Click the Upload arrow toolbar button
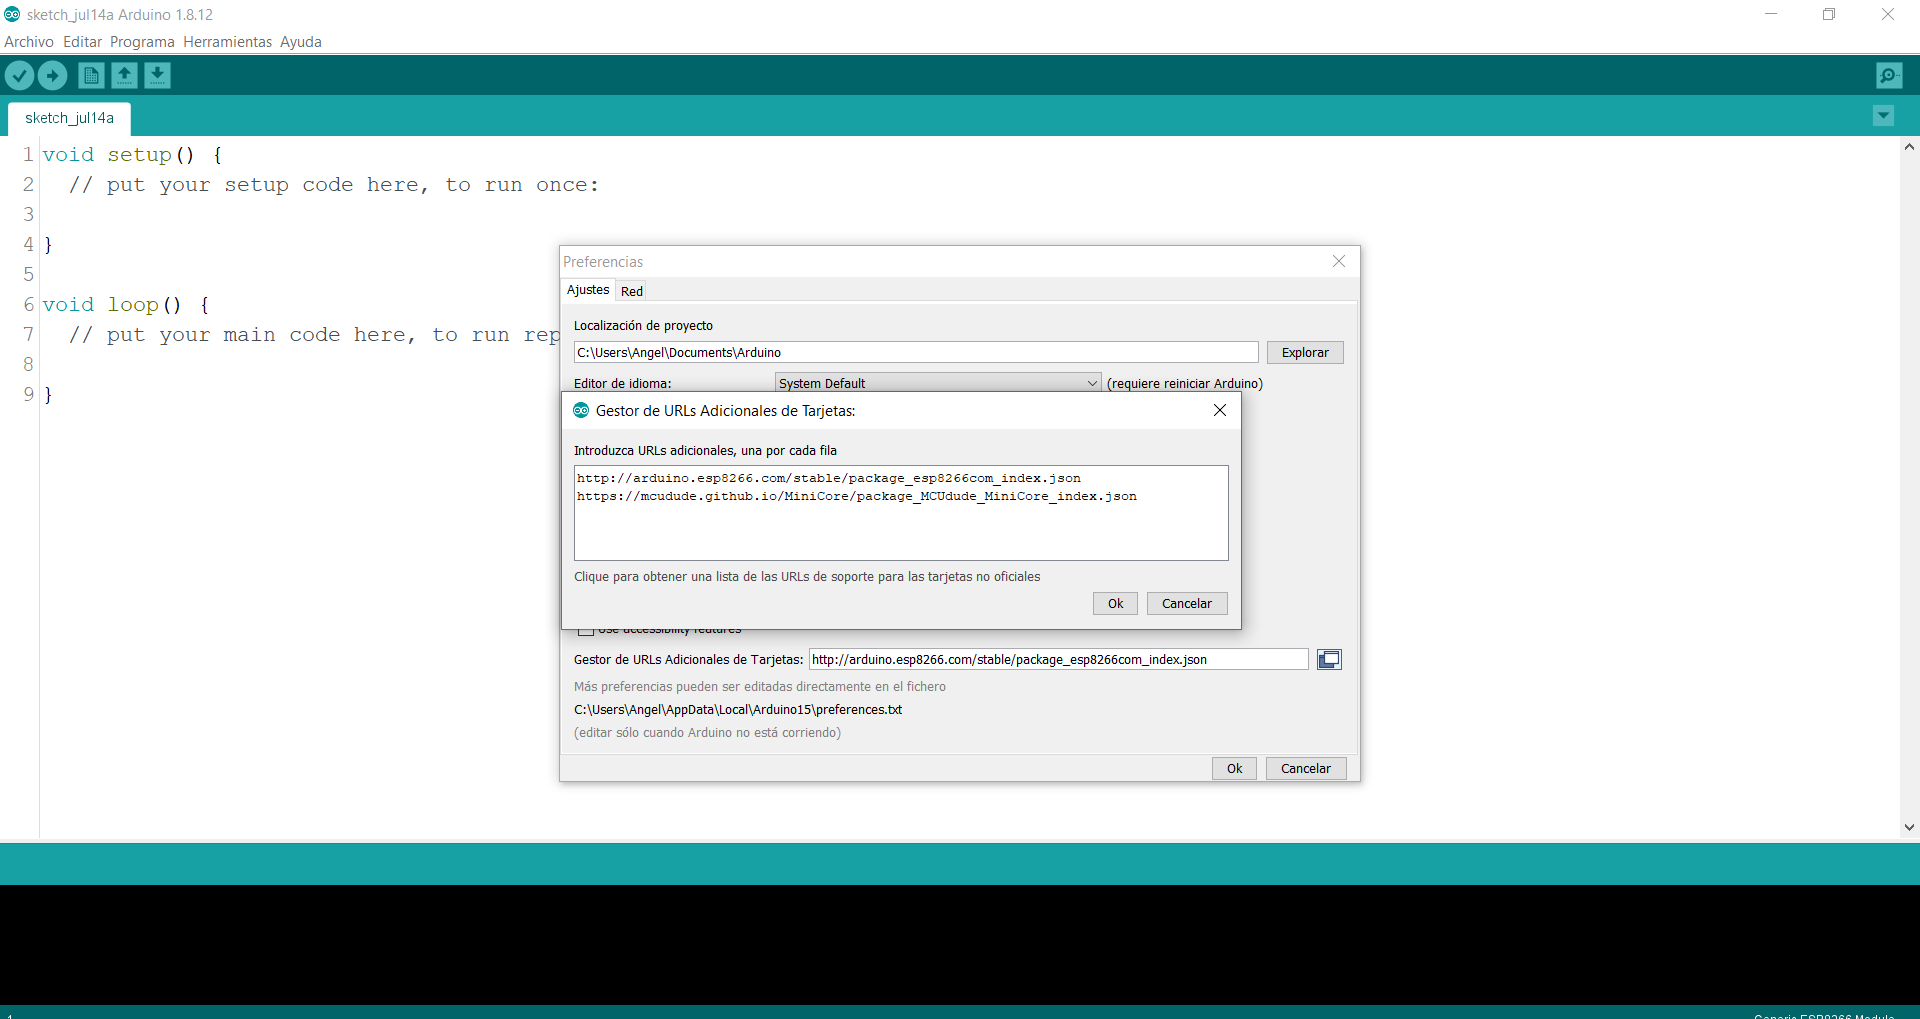 click(x=52, y=75)
